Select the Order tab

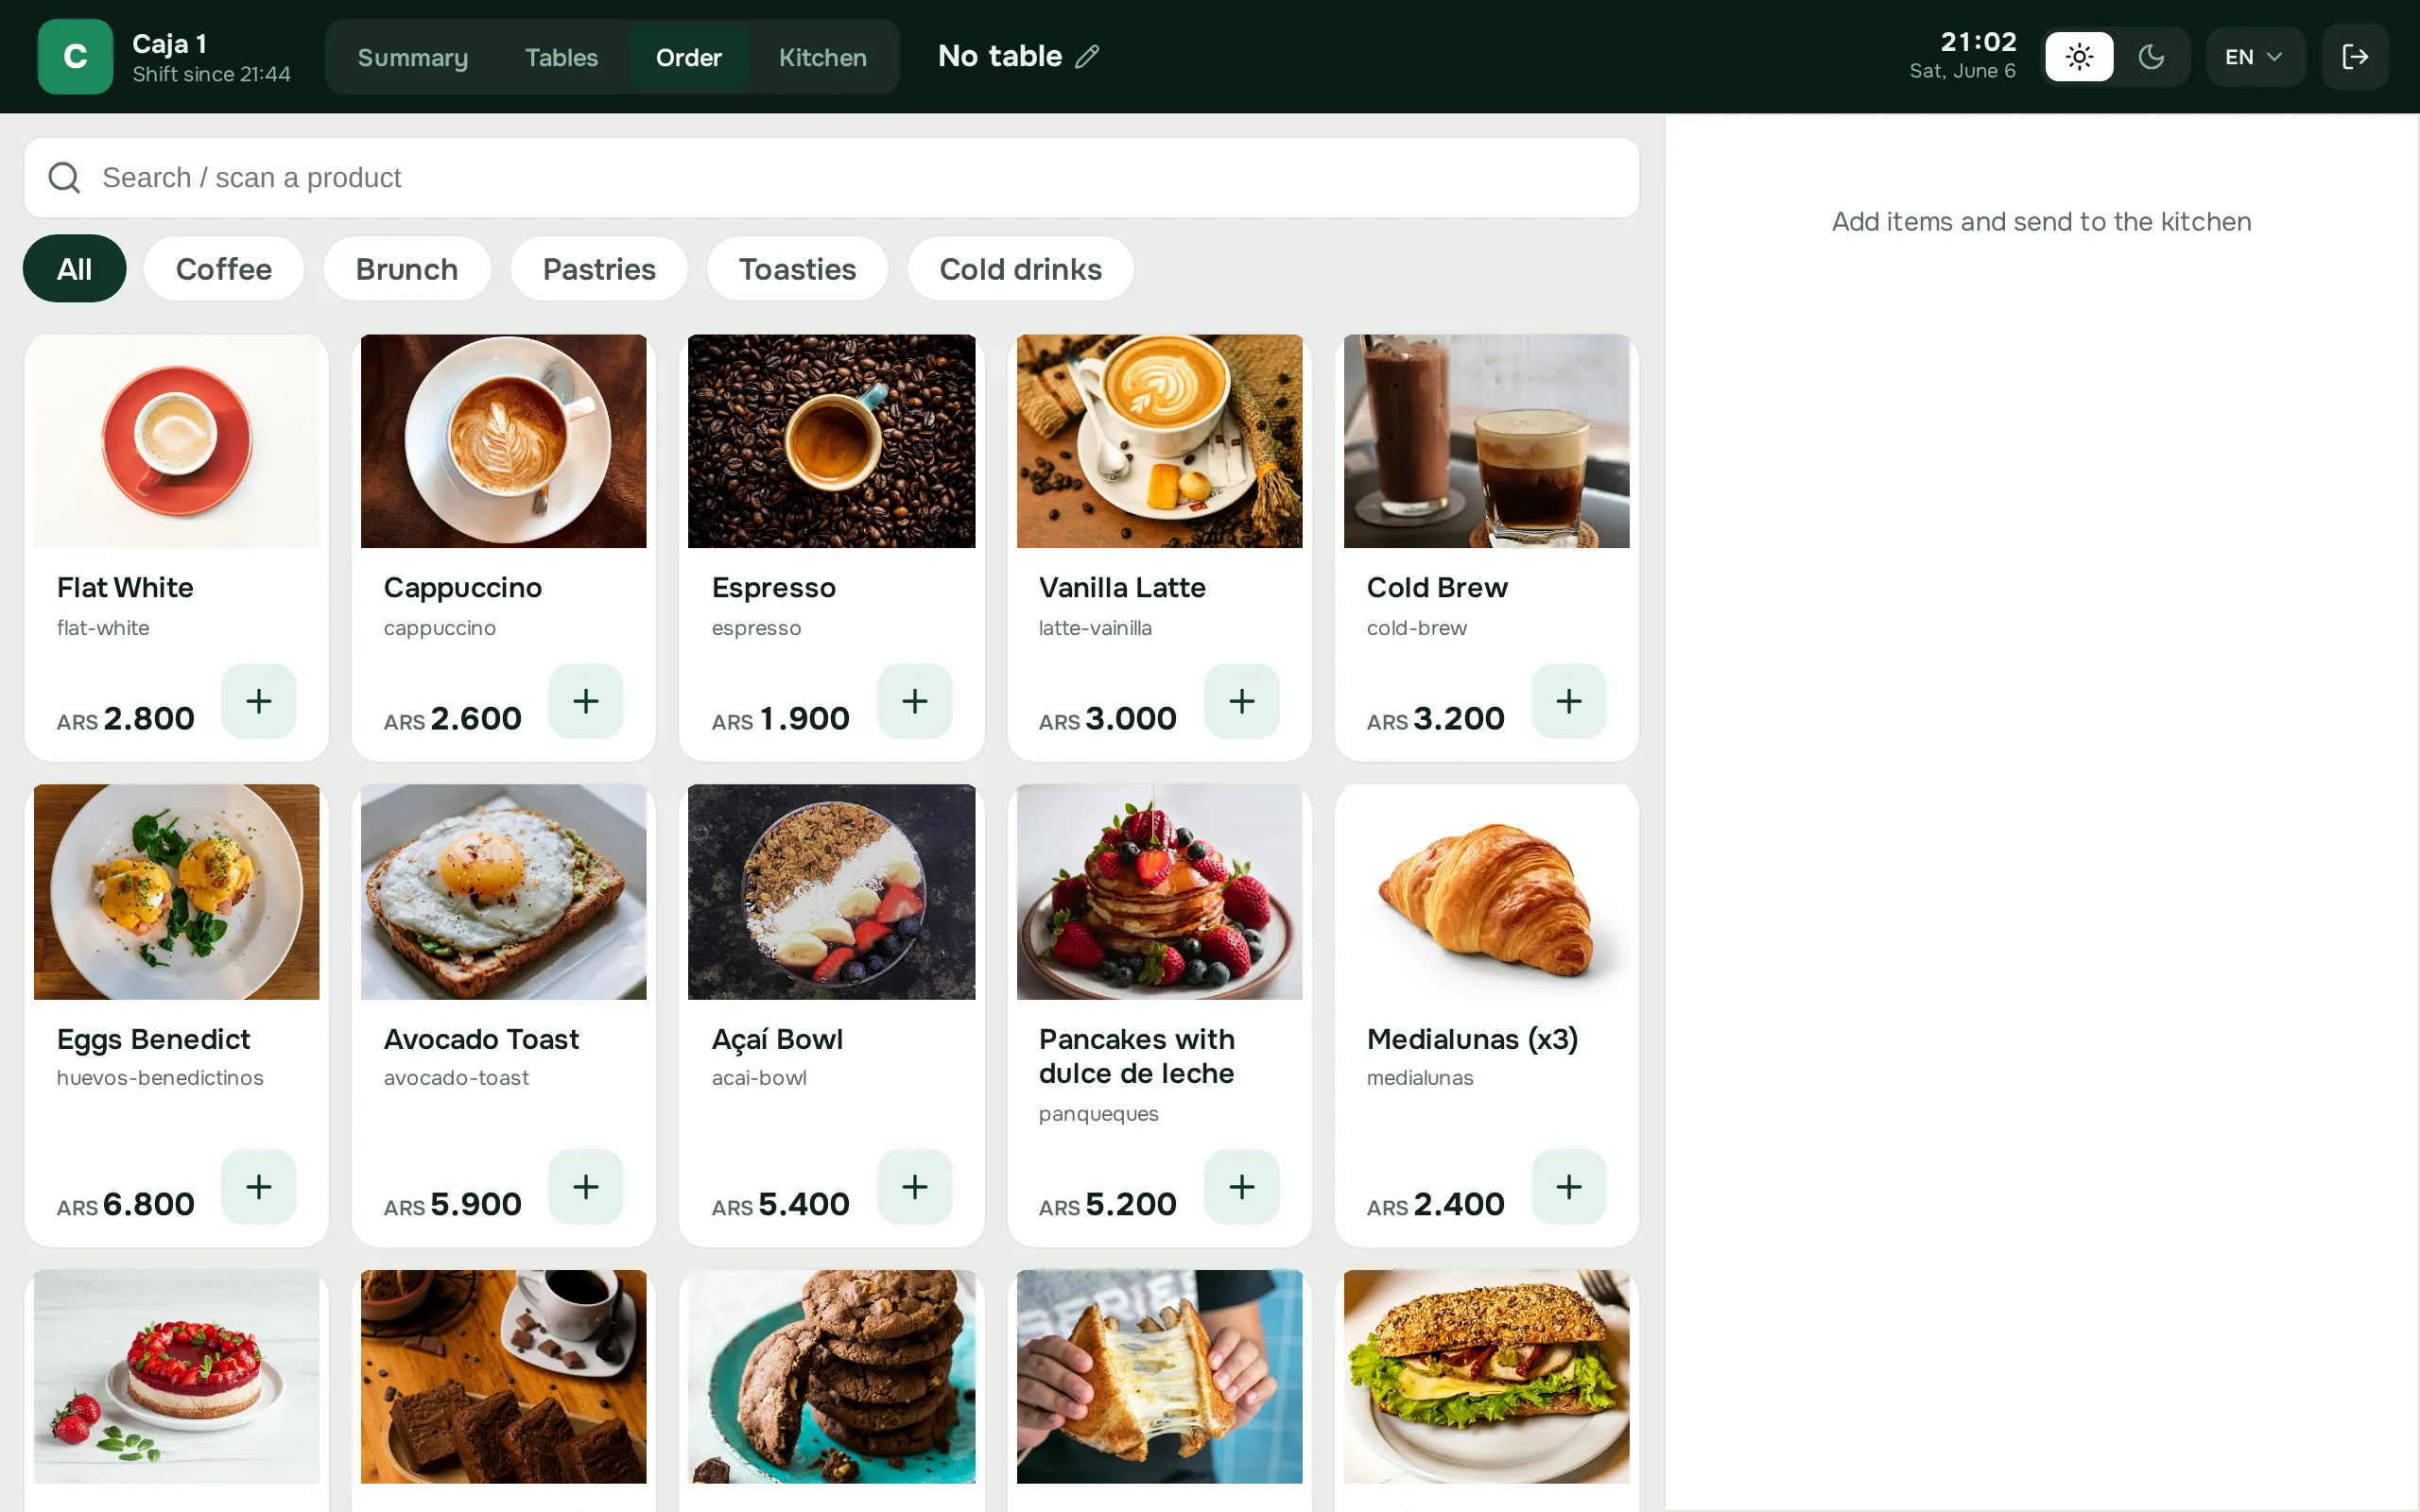click(689, 58)
